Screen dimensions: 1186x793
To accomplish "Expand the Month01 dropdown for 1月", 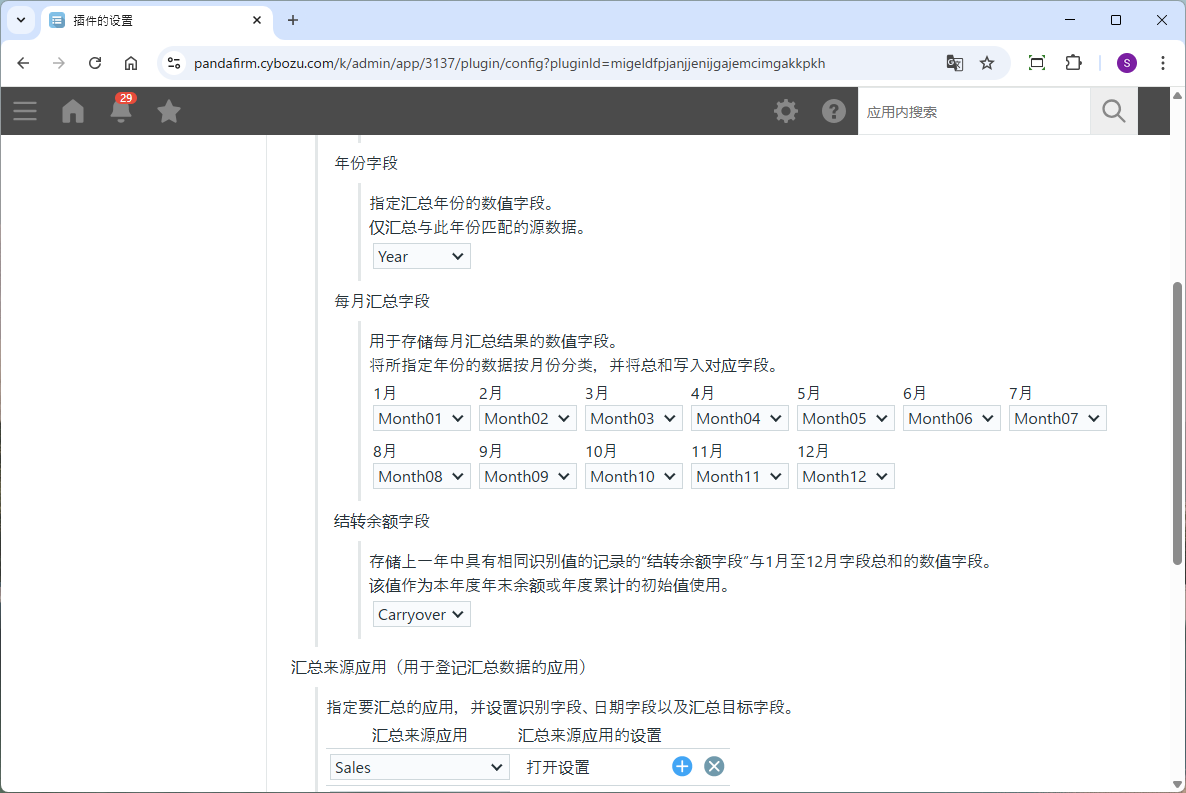I will (421, 419).
